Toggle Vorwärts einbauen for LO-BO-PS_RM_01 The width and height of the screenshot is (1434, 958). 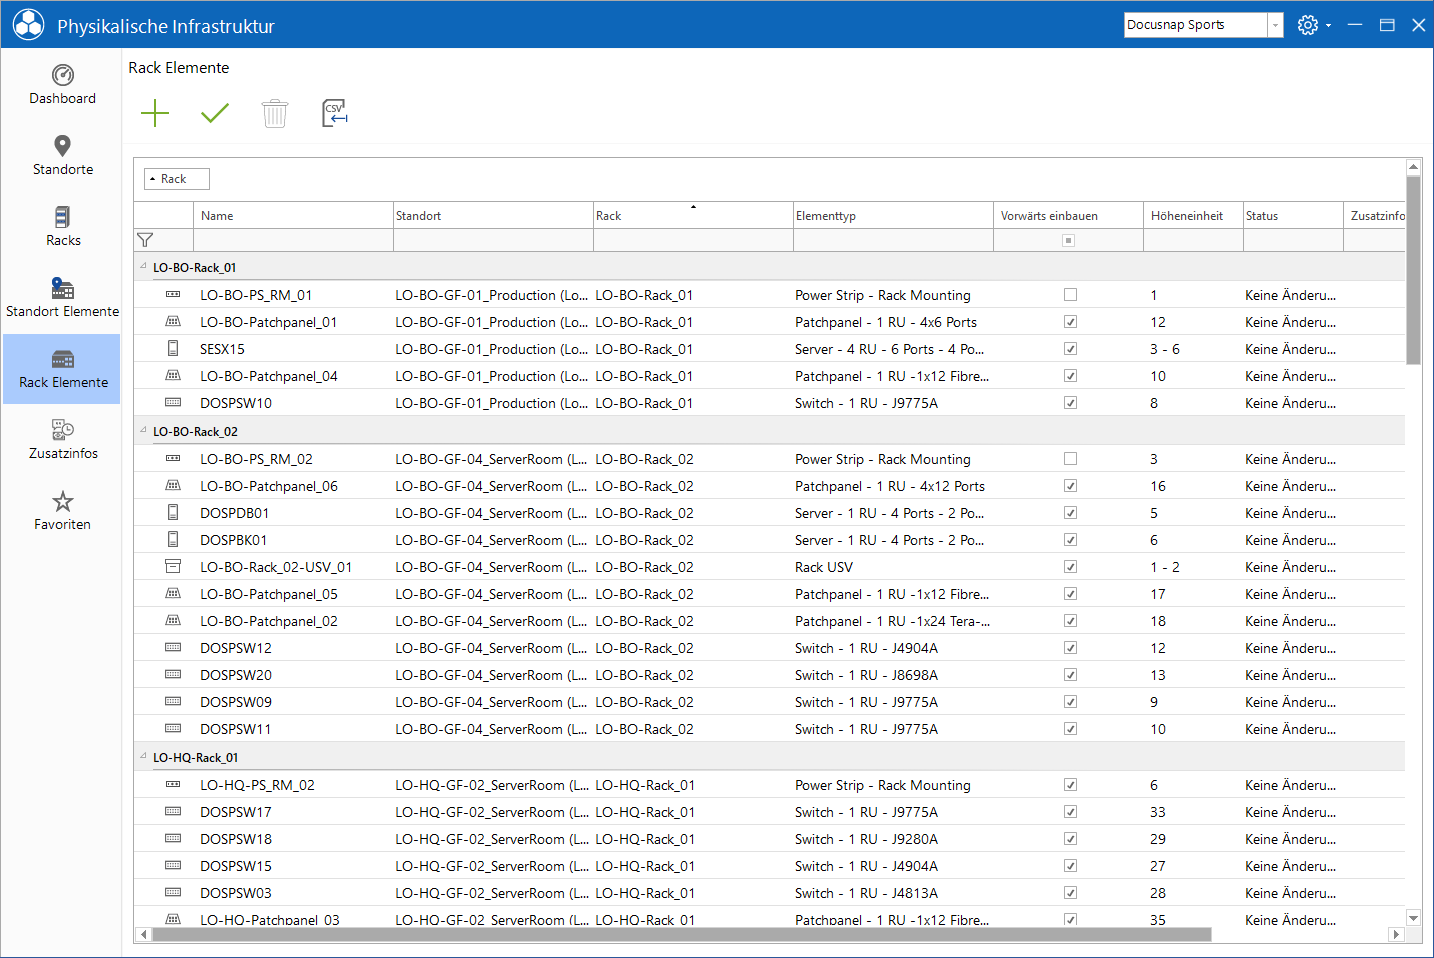(x=1070, y=295)
